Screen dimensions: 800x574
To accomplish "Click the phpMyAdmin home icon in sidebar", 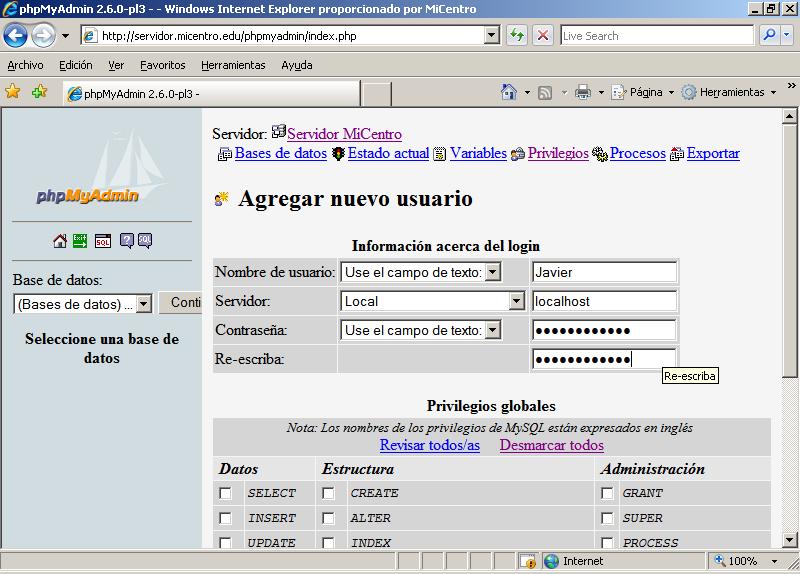I will [60, 241].
